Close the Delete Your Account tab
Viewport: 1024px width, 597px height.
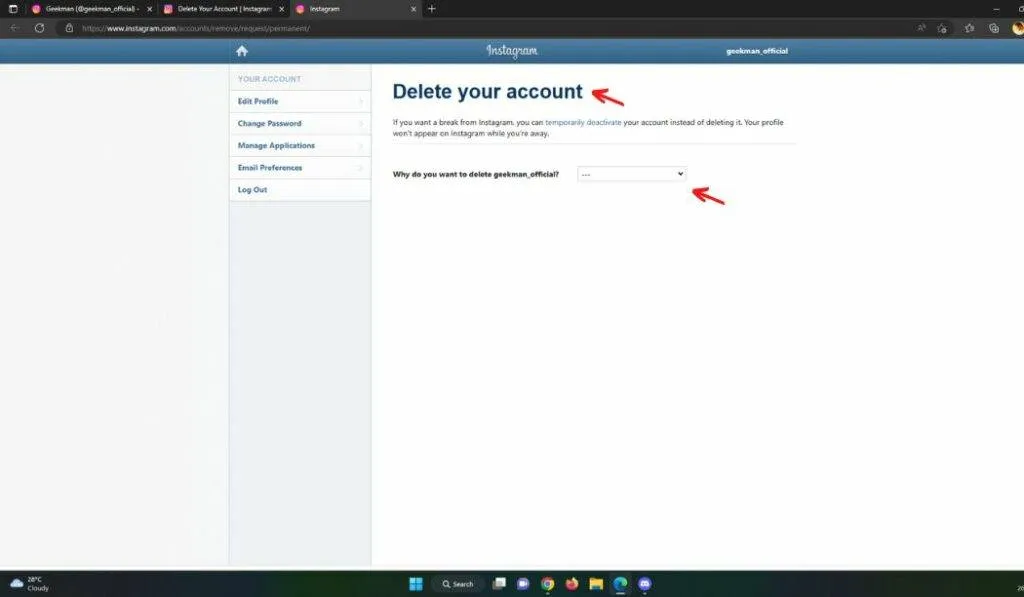(x=281, y=9)
